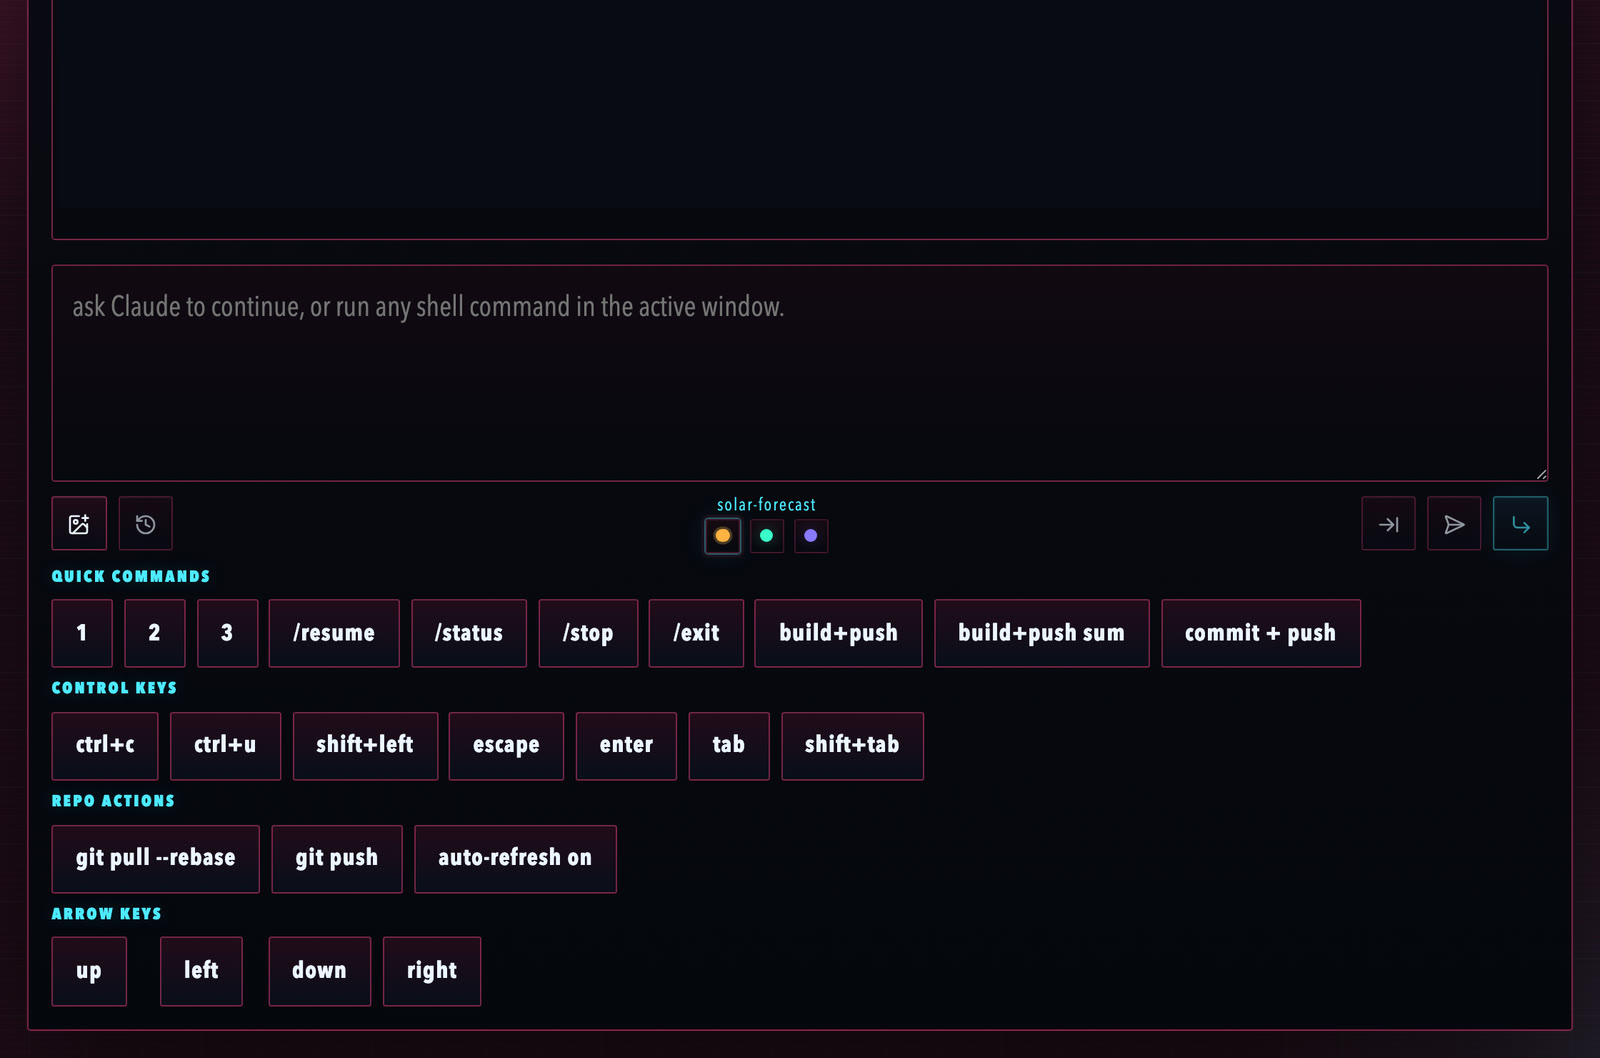The height and width of the screenshot is (1058, 1600).
Task: Run the /stop quick command
Action: [588, 633]
